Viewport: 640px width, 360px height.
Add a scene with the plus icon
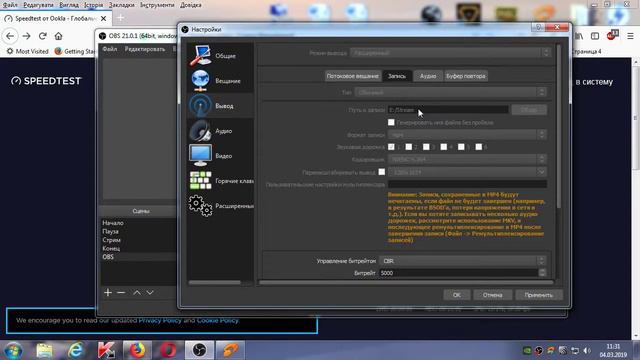[x=108, y=292]
